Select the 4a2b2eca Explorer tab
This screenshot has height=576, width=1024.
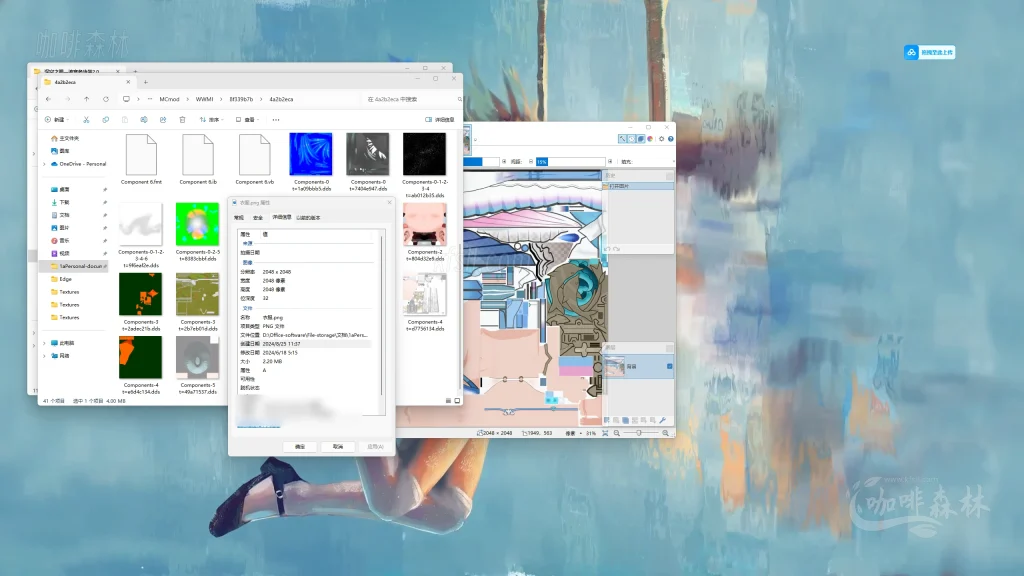(86, 82)
